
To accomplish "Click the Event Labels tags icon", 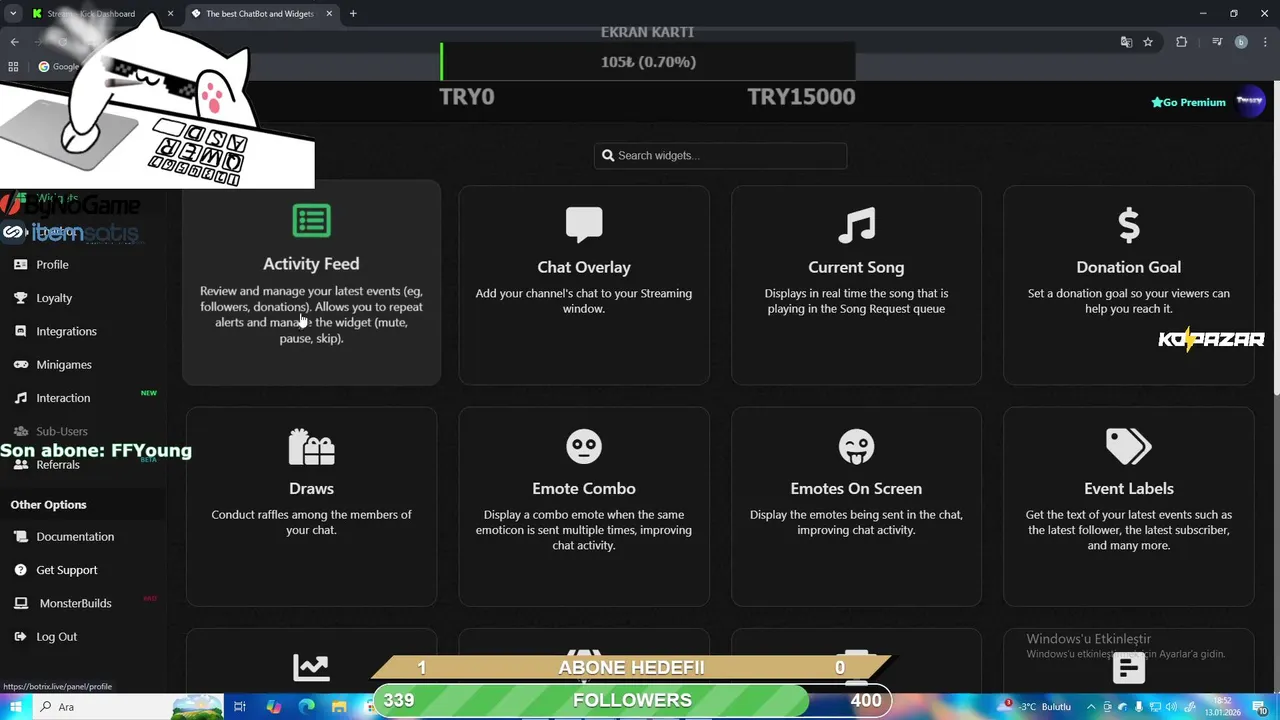I will pyautogui.click(x=1129, y=446).
